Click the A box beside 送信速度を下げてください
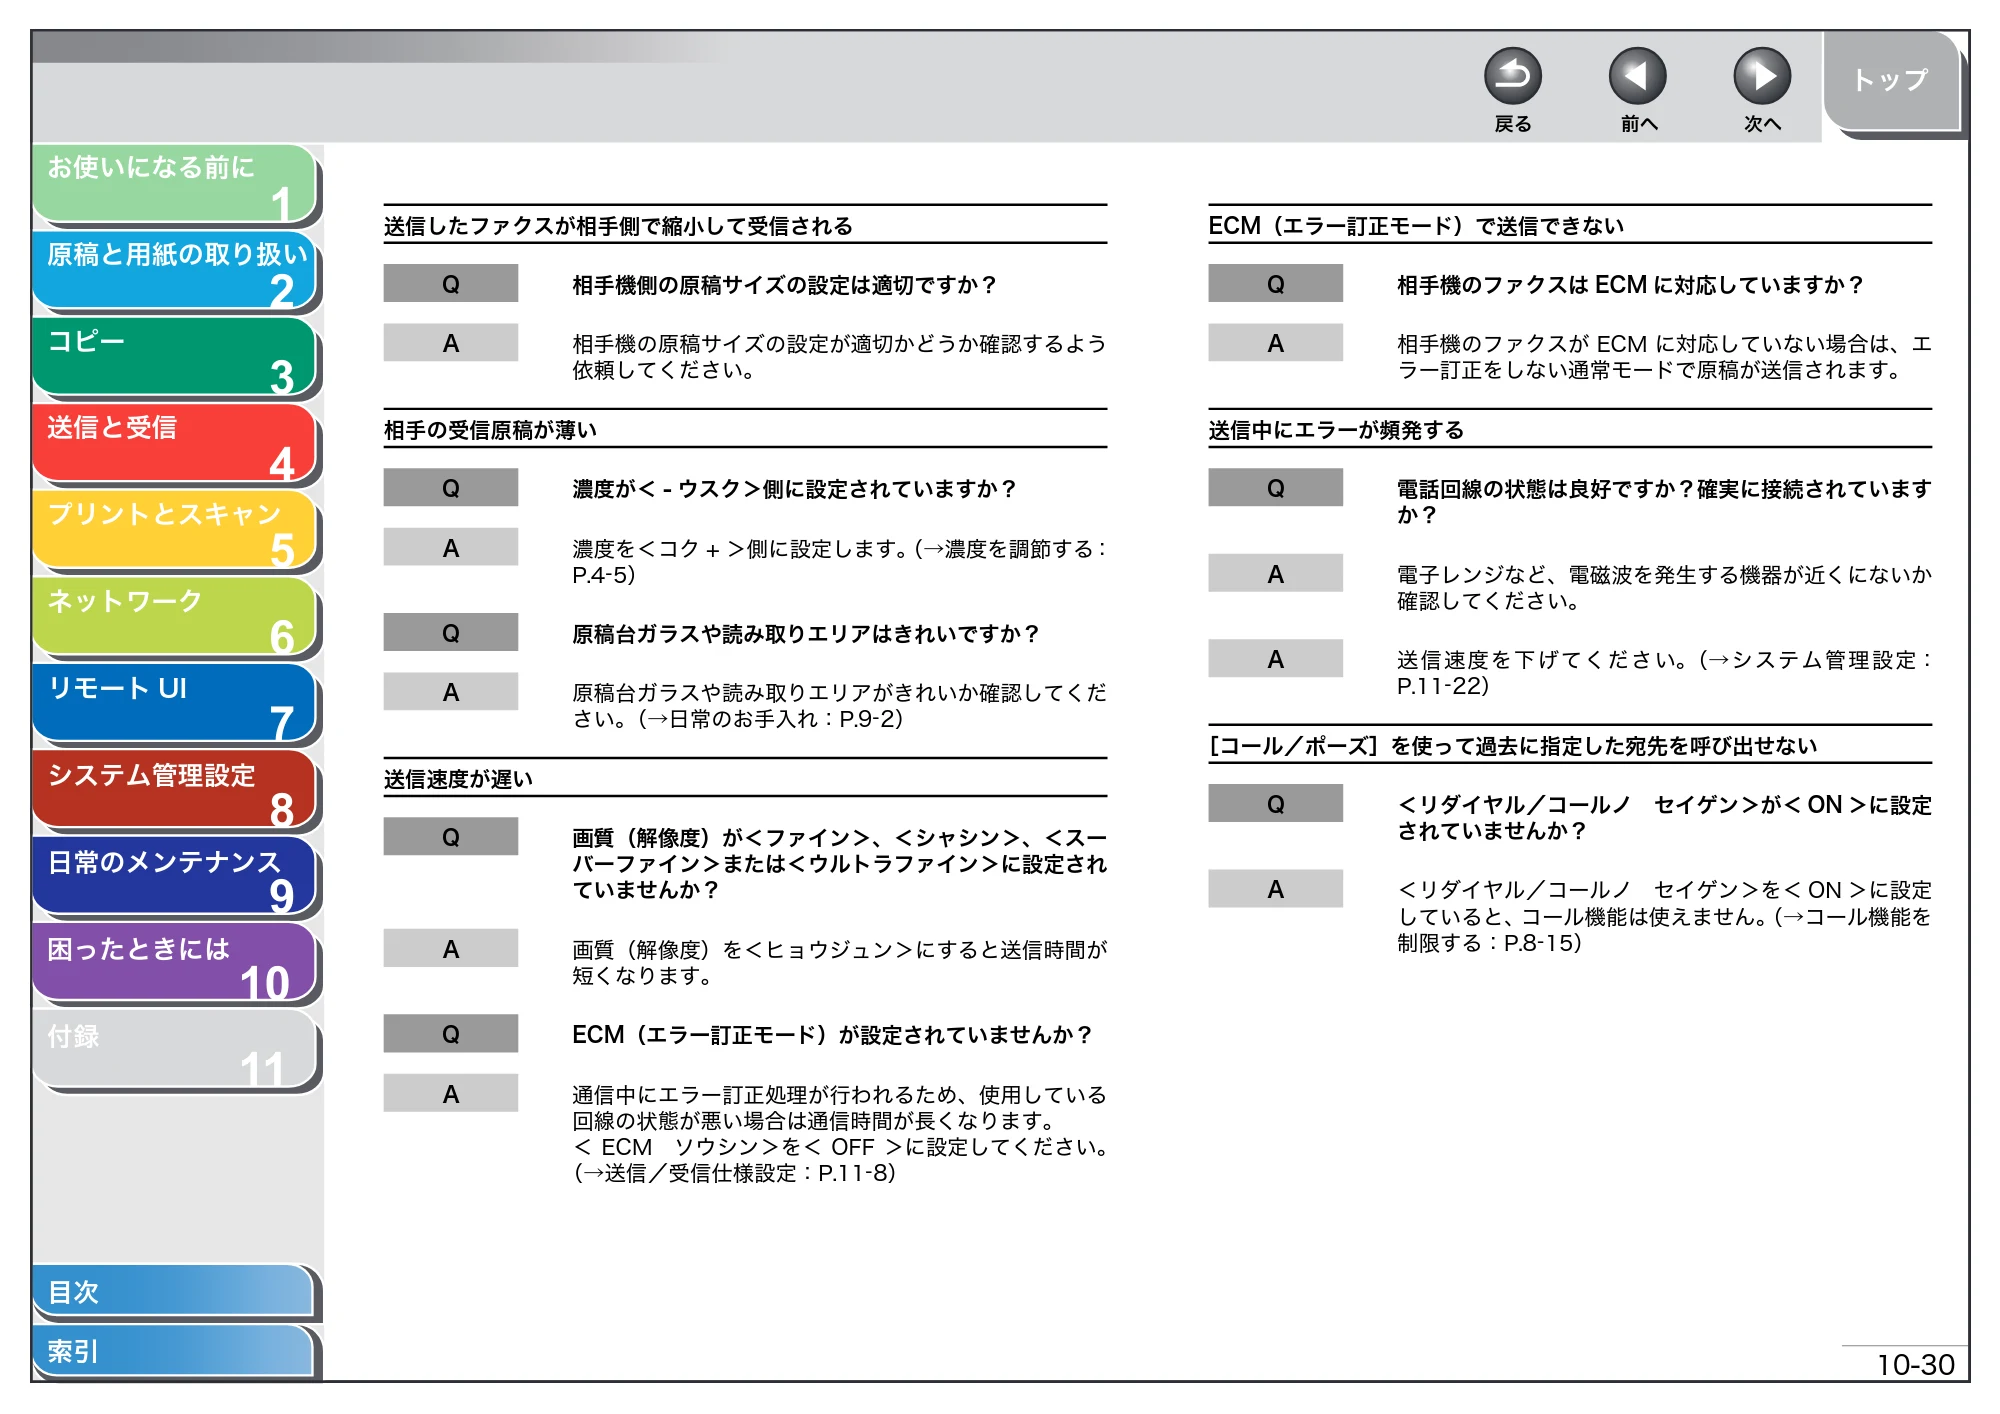Image resolution: width=2000 pixels, height=1414 pixels. 1275,659
